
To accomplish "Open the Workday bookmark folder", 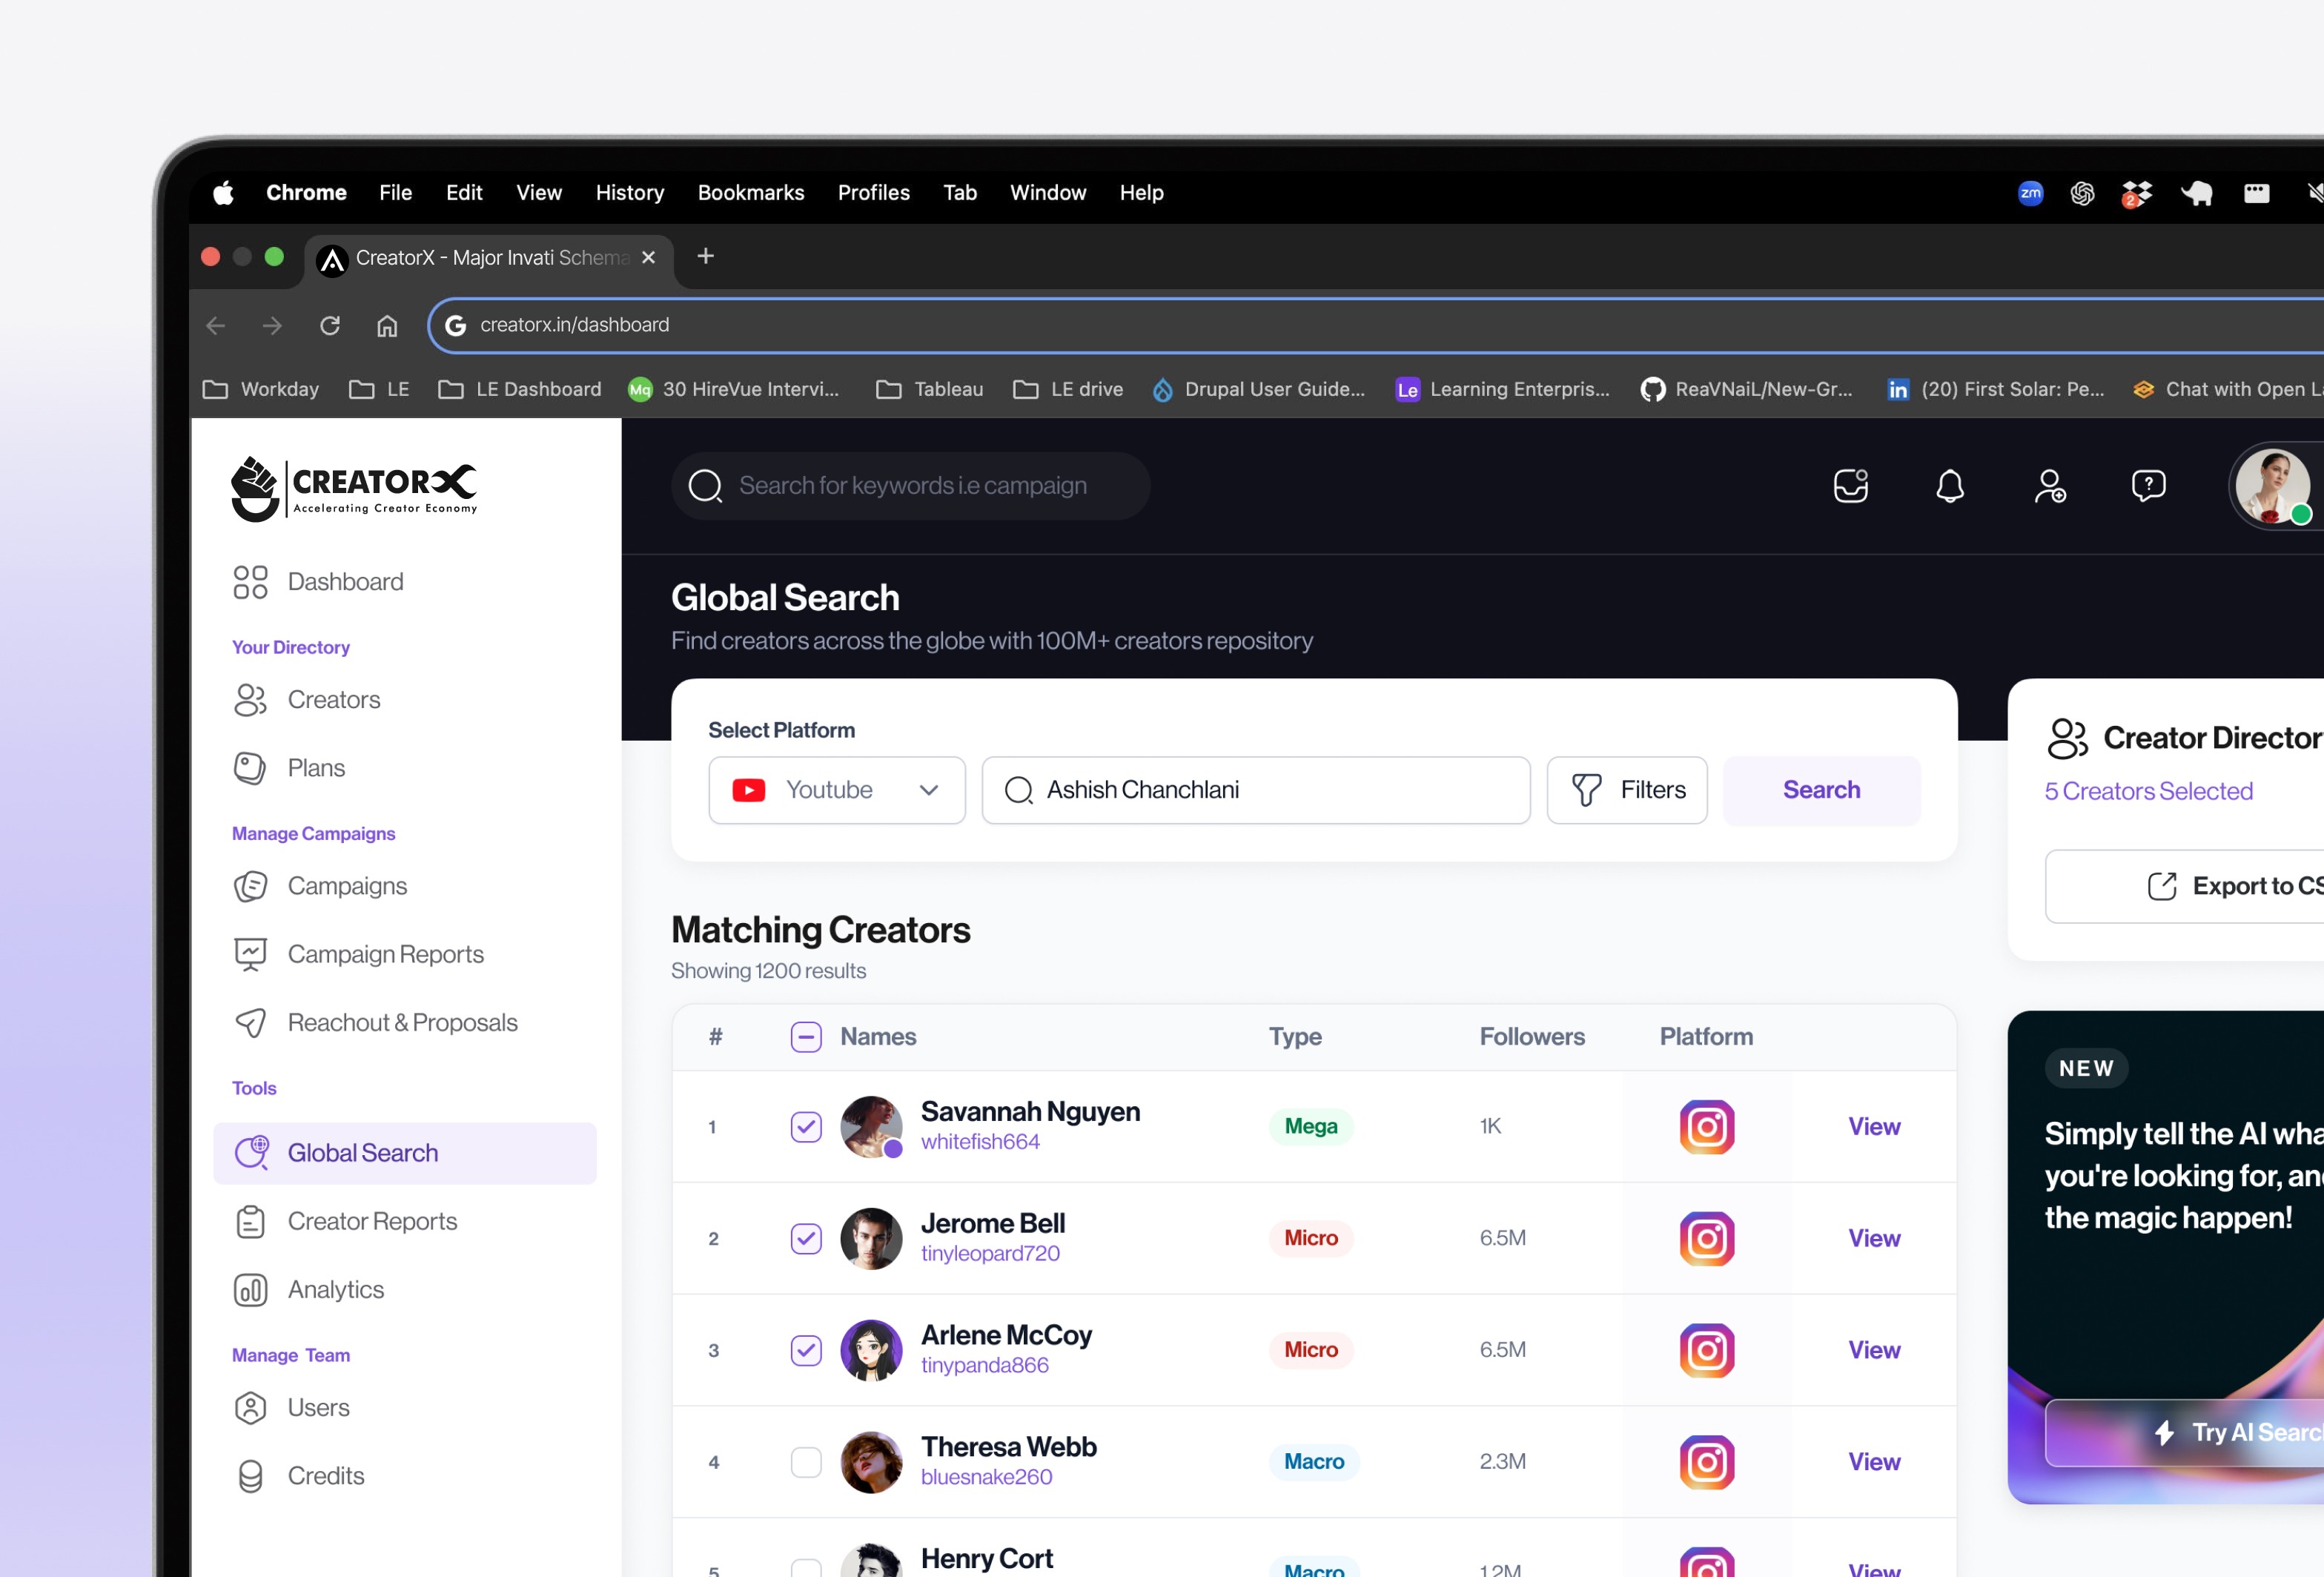I will pyautogui.click(x=260, y=390).
